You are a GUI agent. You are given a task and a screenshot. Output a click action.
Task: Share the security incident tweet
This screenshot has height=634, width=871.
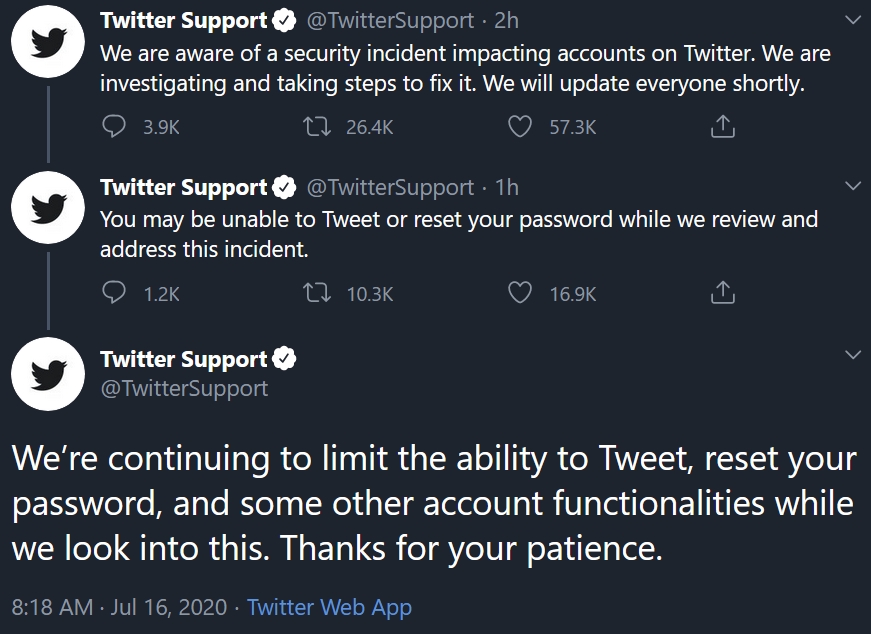(x=722, y=127)
